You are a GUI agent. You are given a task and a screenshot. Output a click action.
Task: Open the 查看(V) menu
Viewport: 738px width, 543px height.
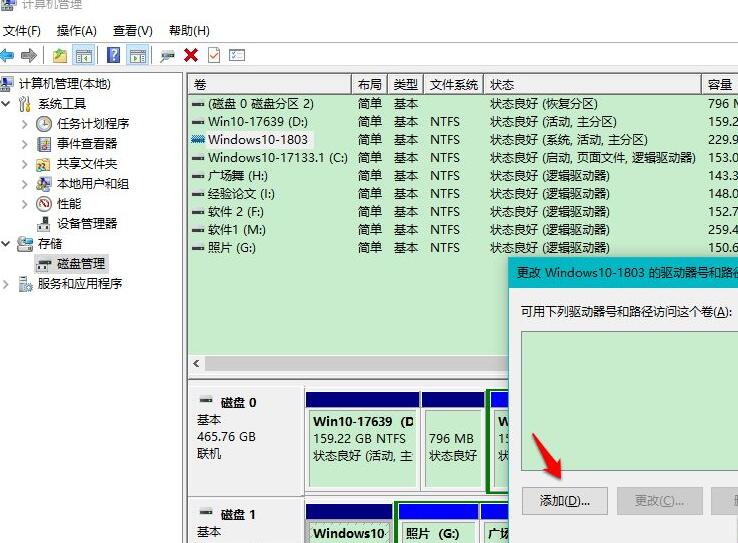(x=133, y=31)
